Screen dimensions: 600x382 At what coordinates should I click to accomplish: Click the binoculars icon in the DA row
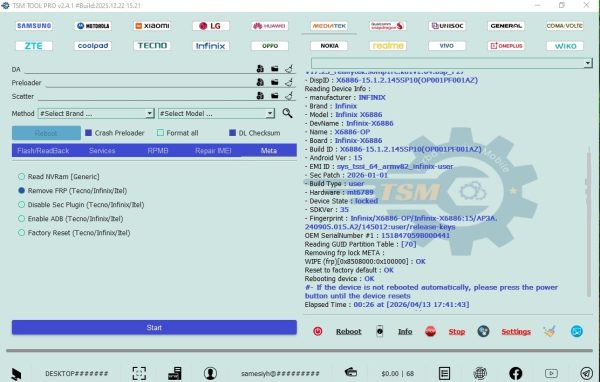[260, 69]
